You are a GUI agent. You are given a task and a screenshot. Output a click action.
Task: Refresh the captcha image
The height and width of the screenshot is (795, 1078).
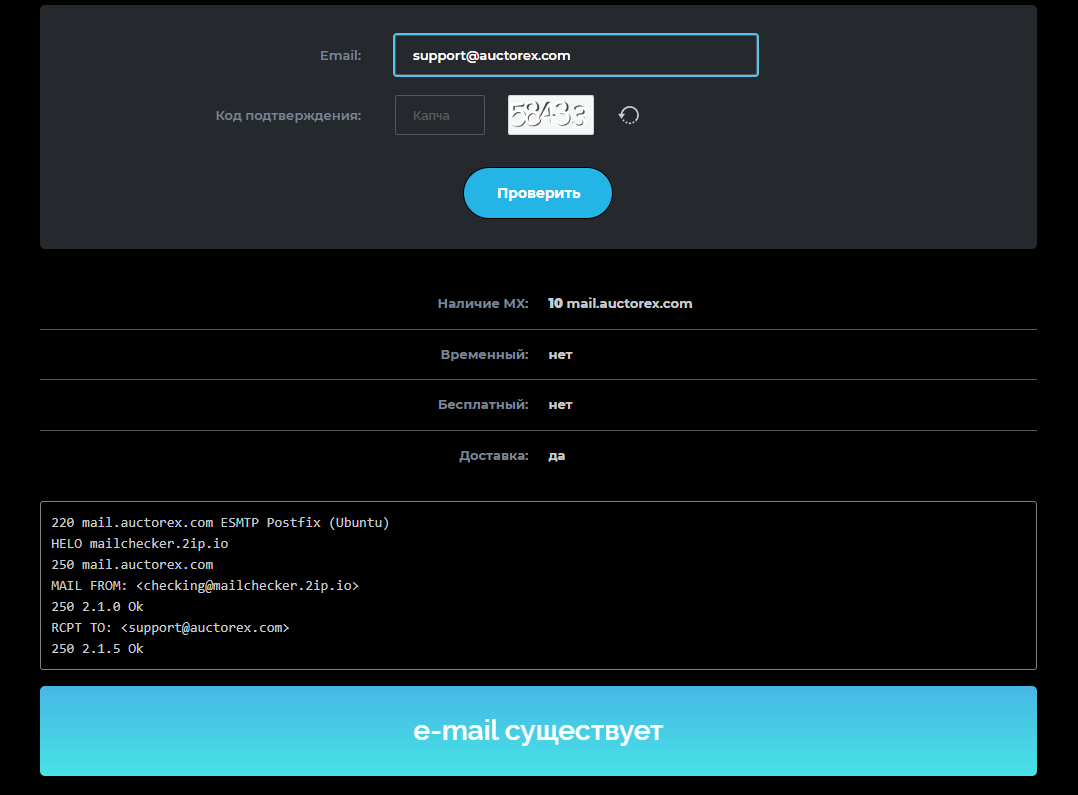point(629,115)
